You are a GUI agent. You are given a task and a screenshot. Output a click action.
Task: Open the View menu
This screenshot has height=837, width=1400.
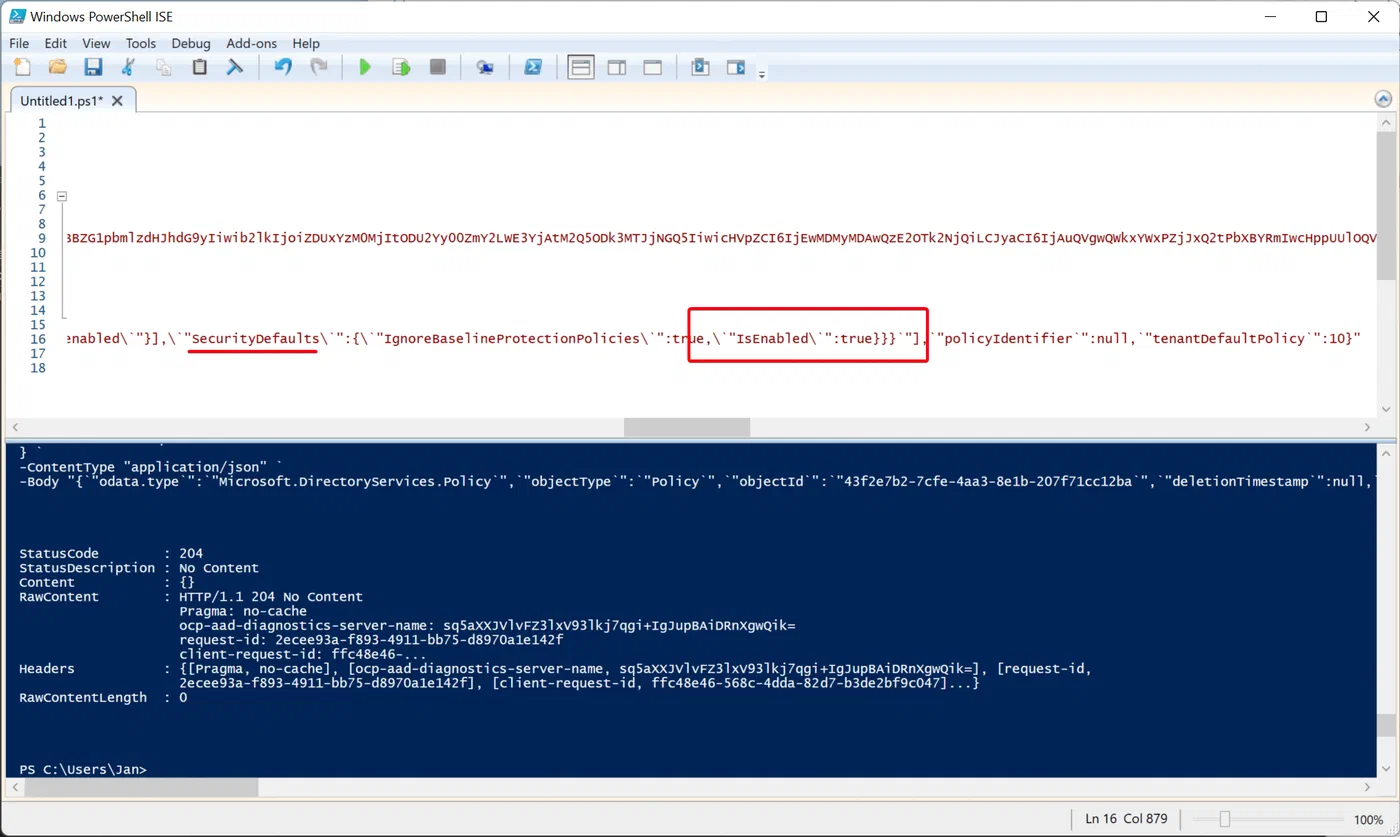point(96,43)
